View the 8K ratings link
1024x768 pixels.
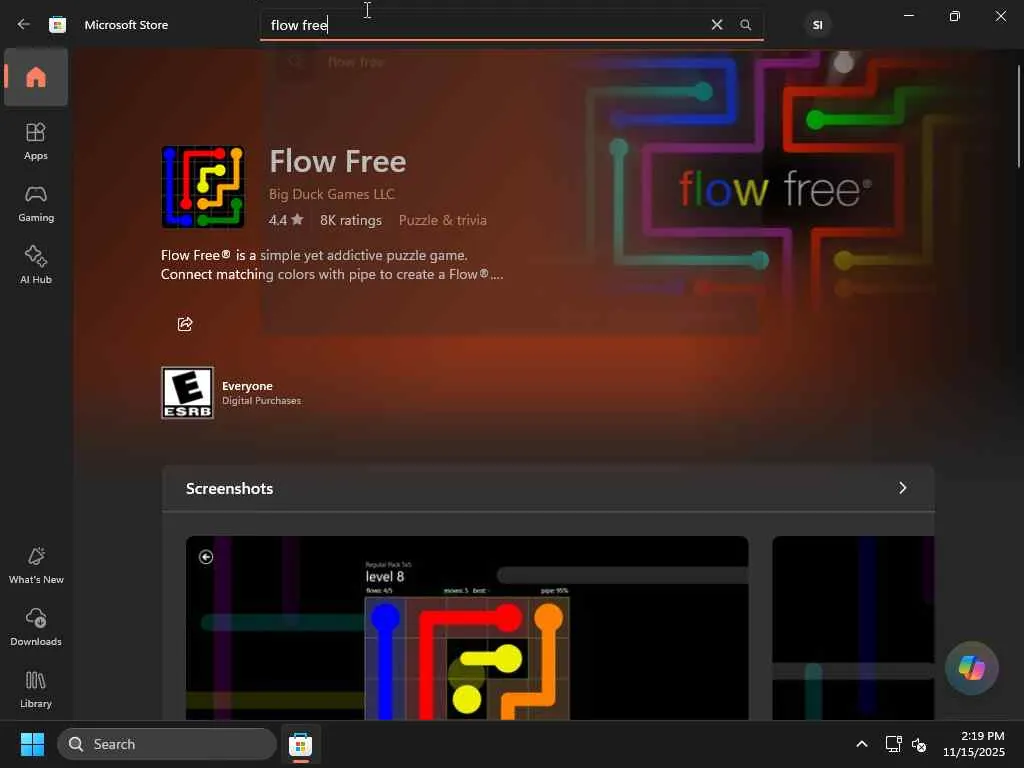351,220
